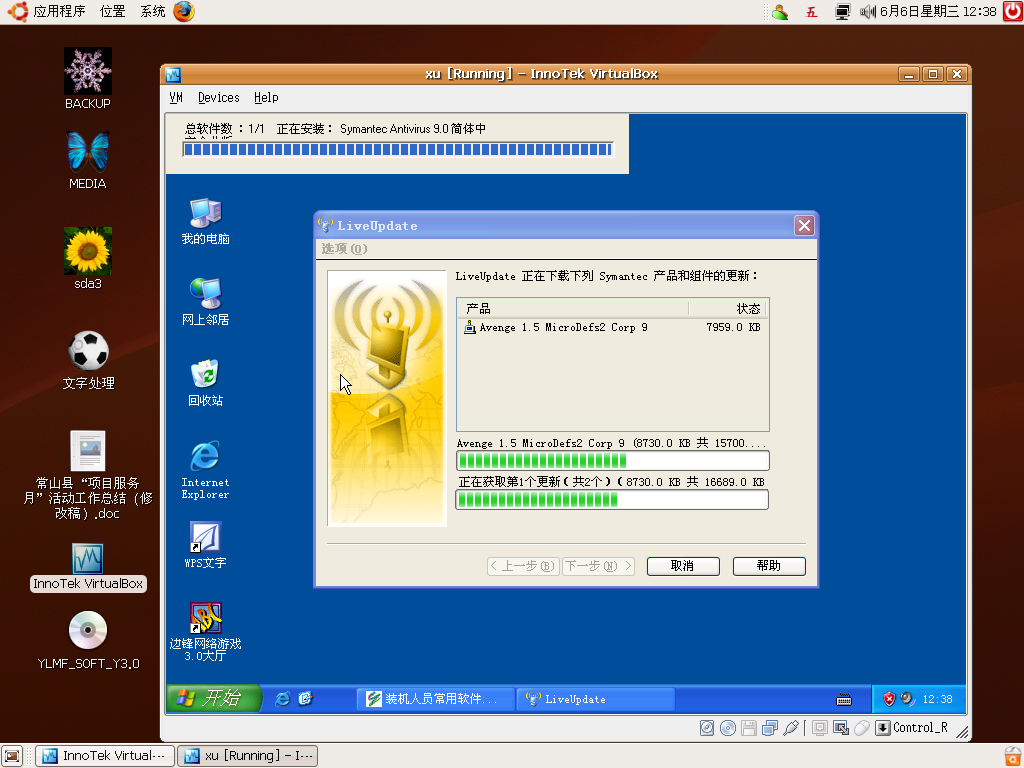Click Symantec shield tray icon

click(x=889, y=699)
